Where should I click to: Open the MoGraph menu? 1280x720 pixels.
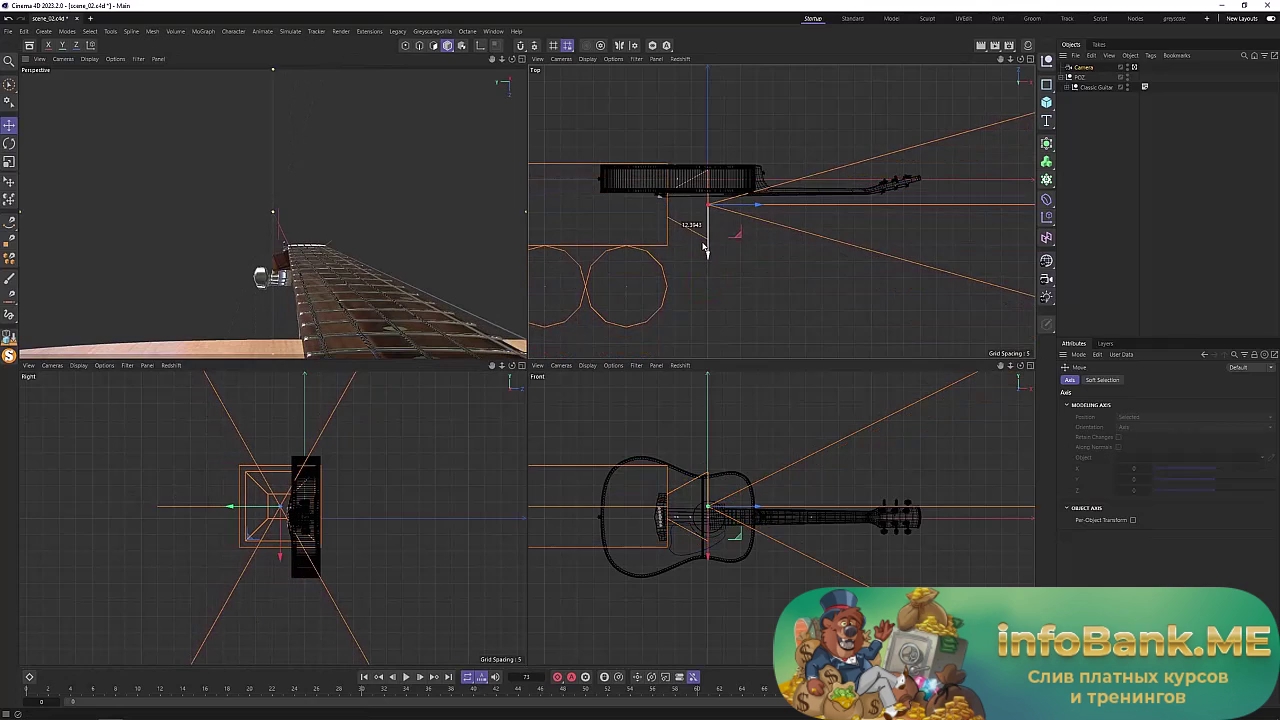click(x=203, y=31)
